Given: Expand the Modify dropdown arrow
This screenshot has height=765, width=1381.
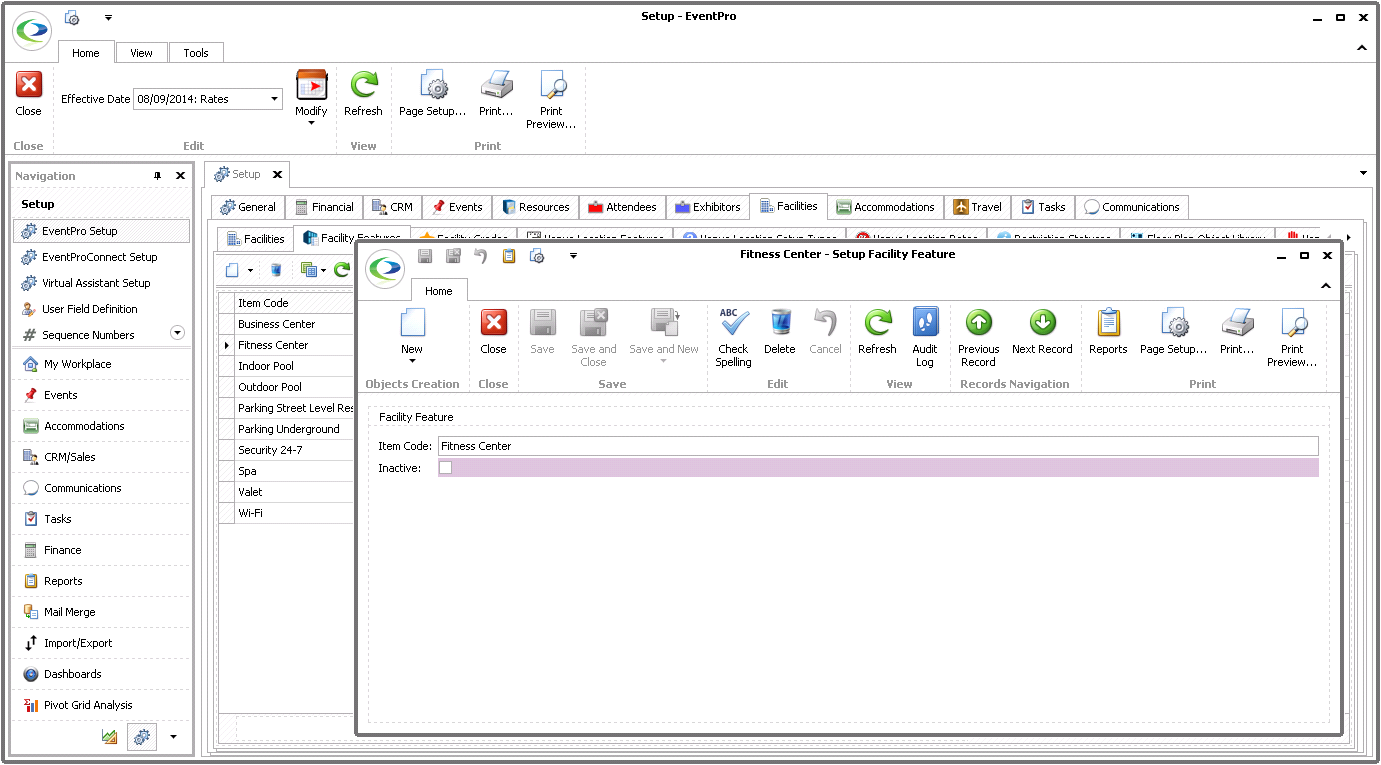Looking at the screenshot, I should tap(311, 123).
